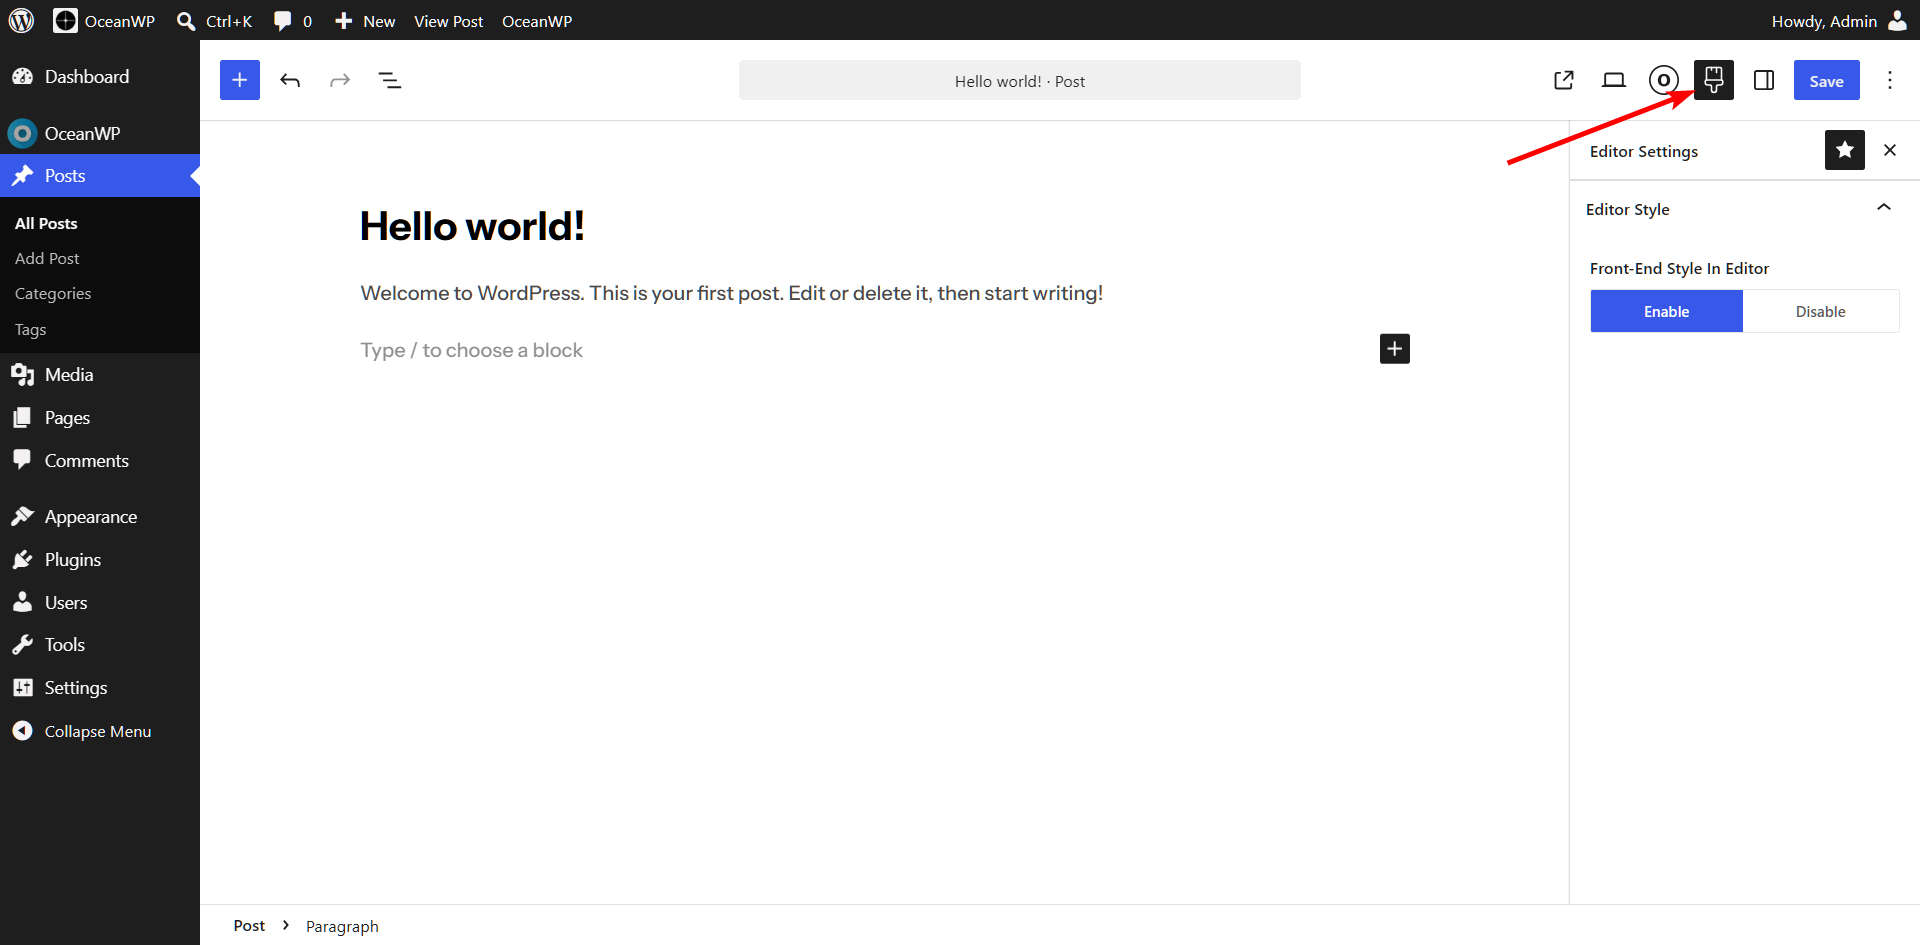Open the comments bubble in admin bar
The height and width of the screenshot is (945, 1920).
[292, 21]
